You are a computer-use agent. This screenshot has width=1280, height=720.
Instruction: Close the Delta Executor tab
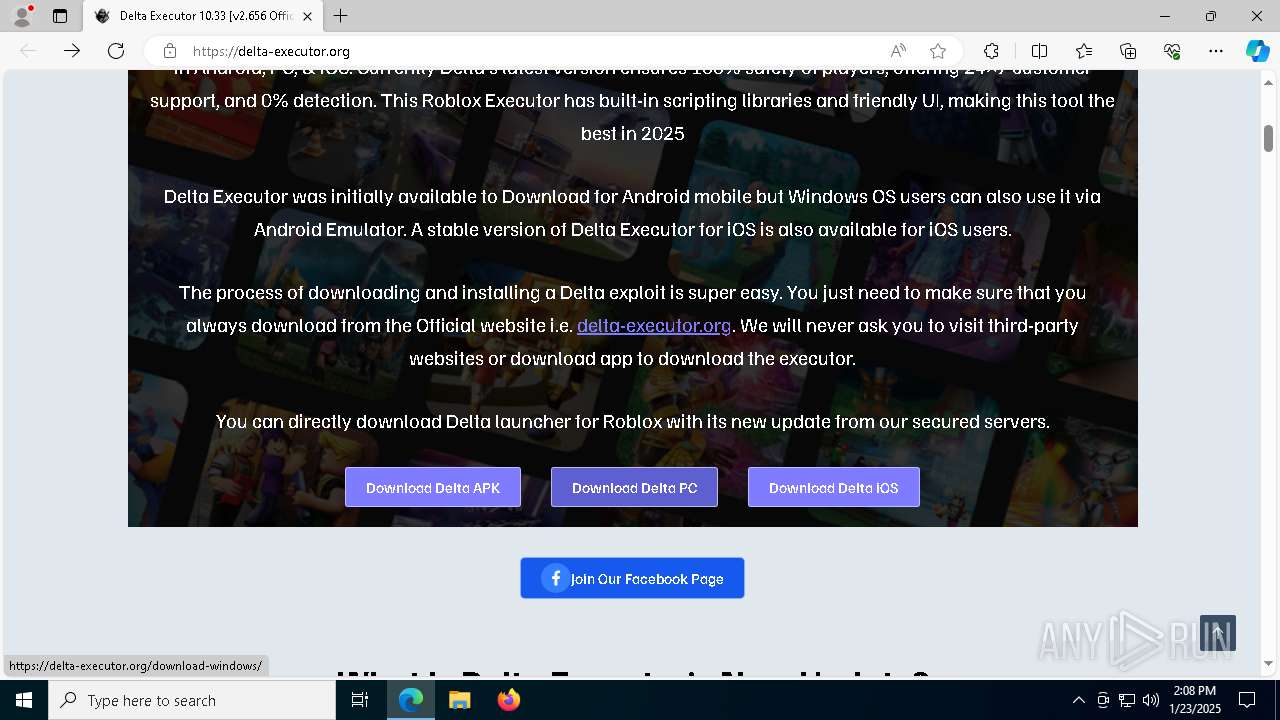tap(307, 16)
